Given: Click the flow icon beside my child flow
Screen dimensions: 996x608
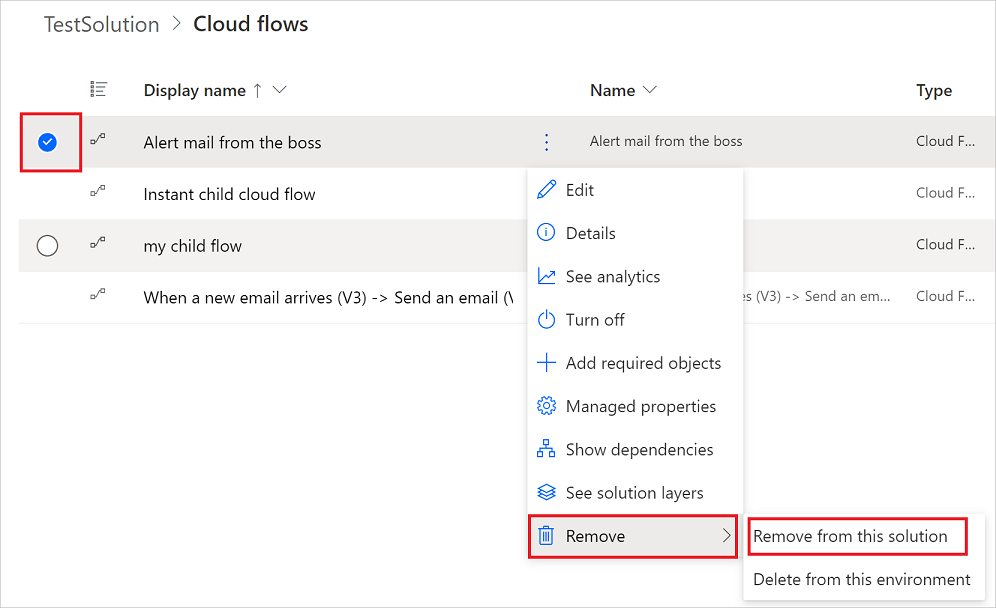Looking at the screenshot, I should coord(97,245).
